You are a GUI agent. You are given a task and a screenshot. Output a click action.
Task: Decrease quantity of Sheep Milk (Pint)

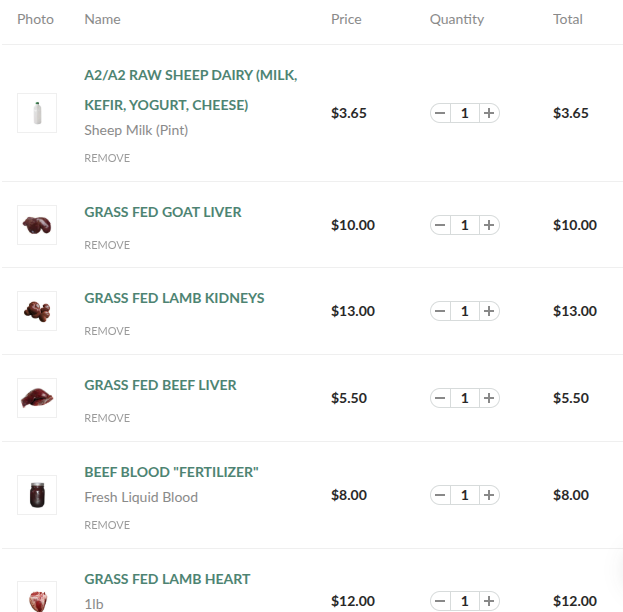tap(440, 113)
